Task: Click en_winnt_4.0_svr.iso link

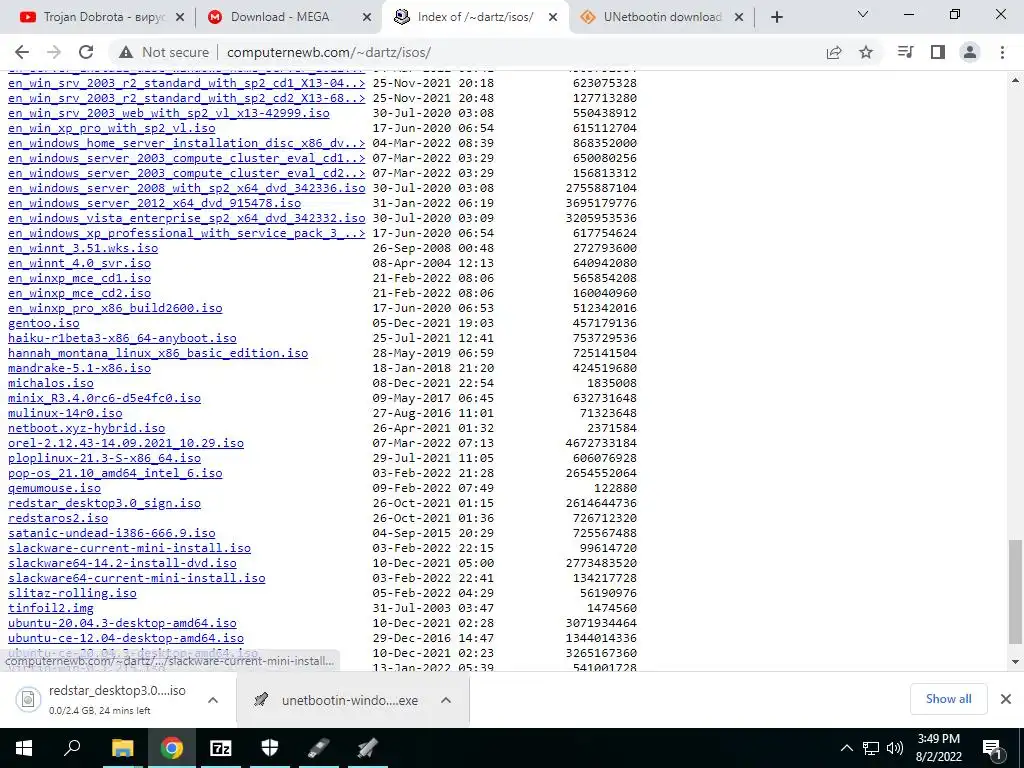Action: (80, 263)
